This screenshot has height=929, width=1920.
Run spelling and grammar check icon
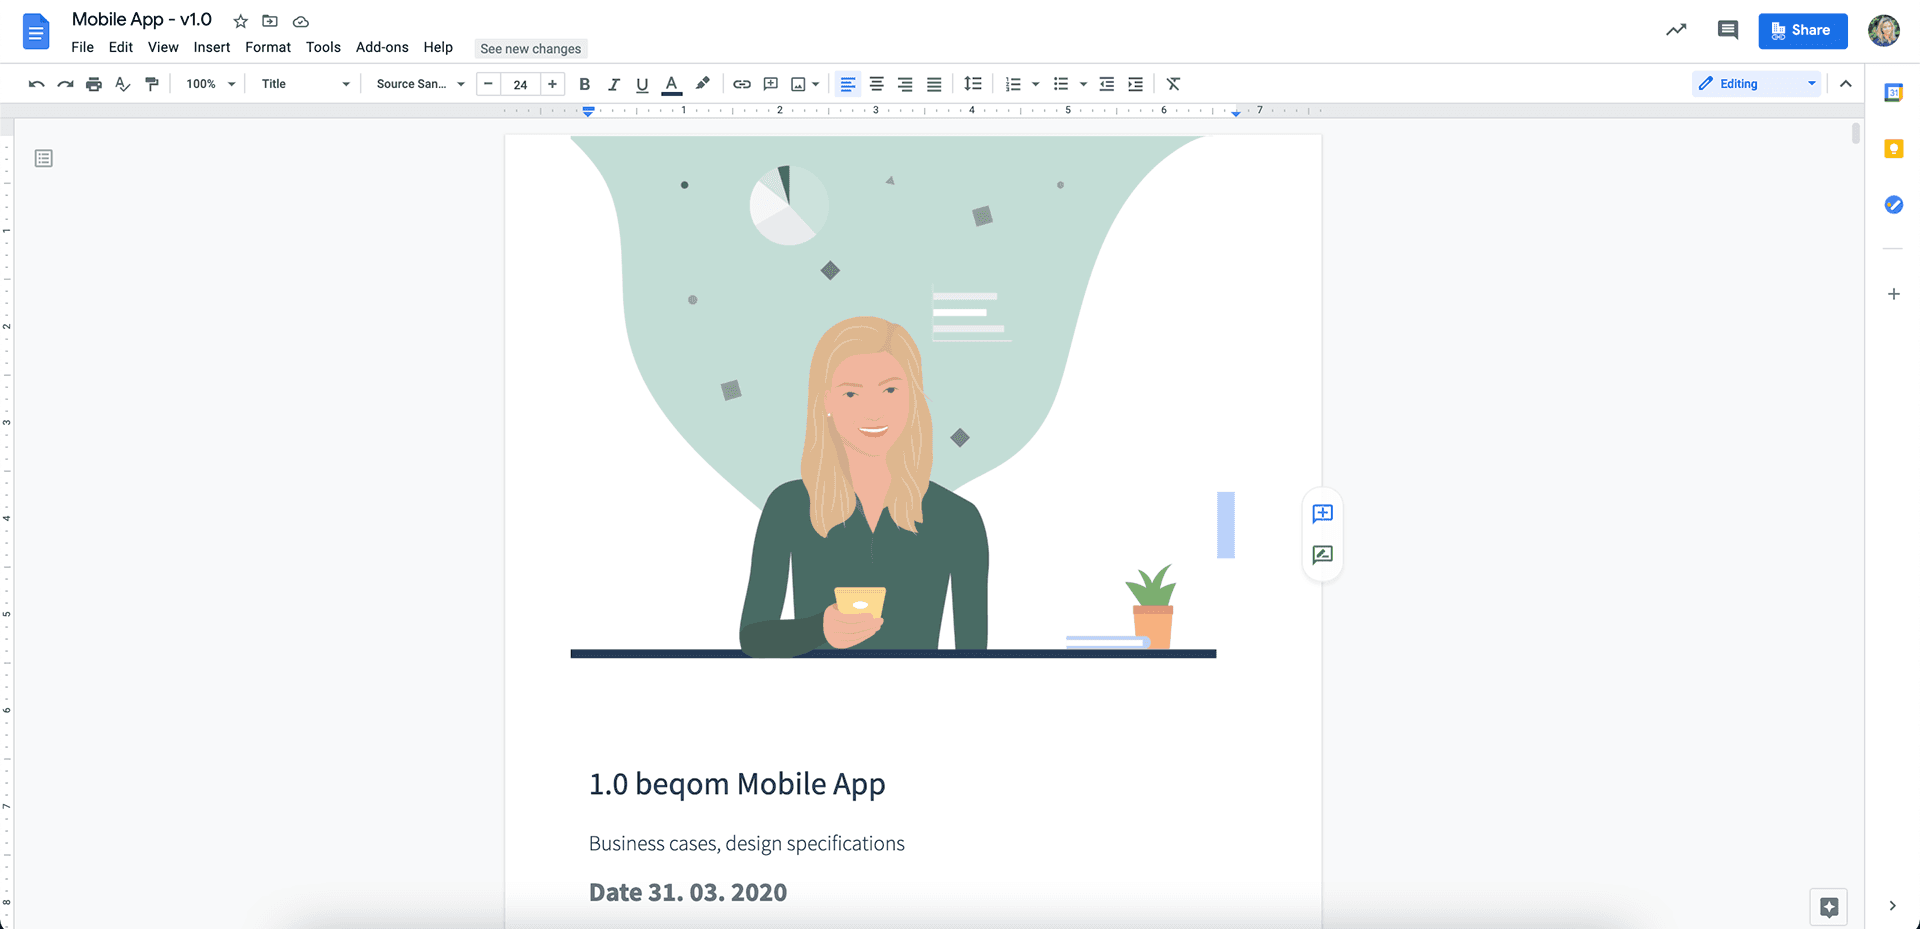[123, 84]
